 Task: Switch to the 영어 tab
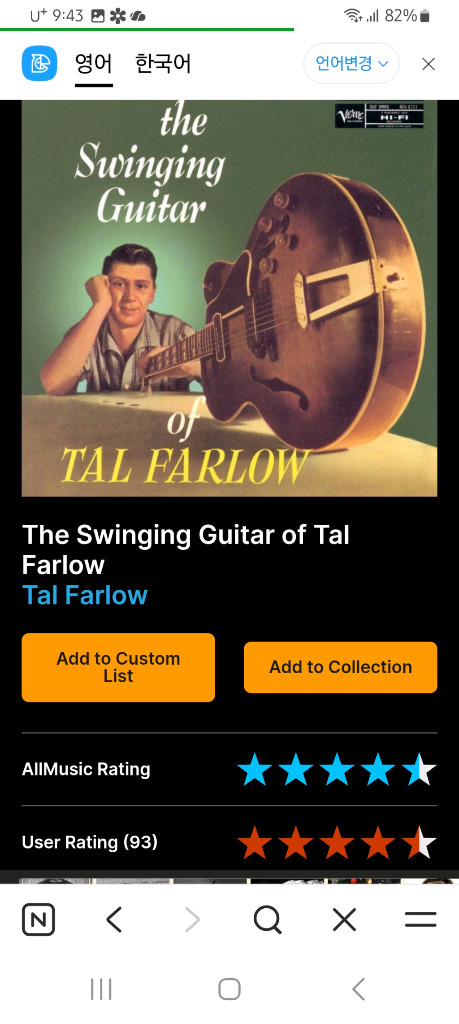pyautogui.click(x=93, y=64)
